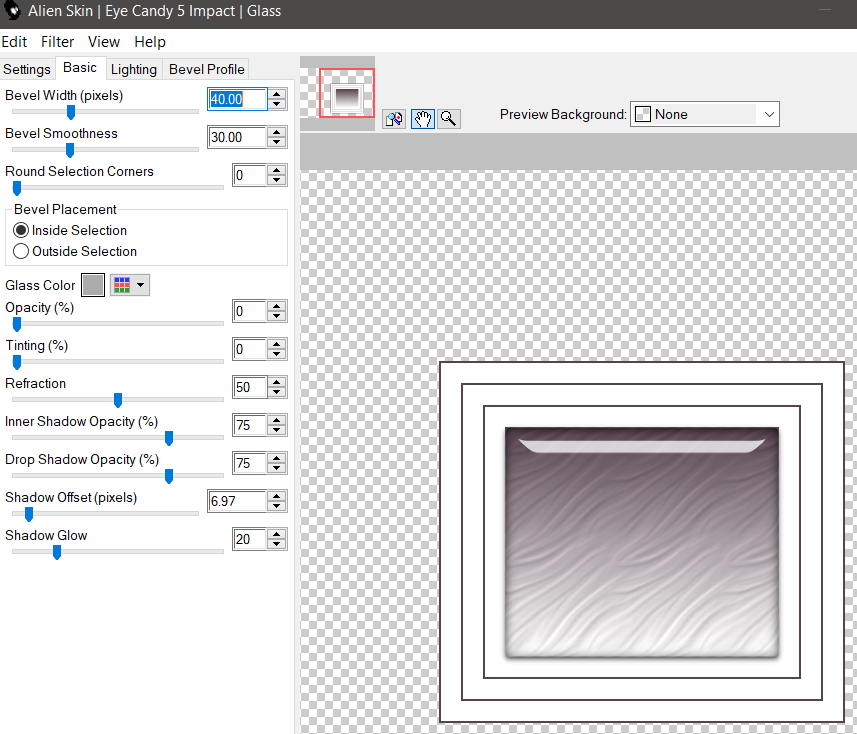Open the Preview Background dropdown
857x734 pixels.
point(768,115)
